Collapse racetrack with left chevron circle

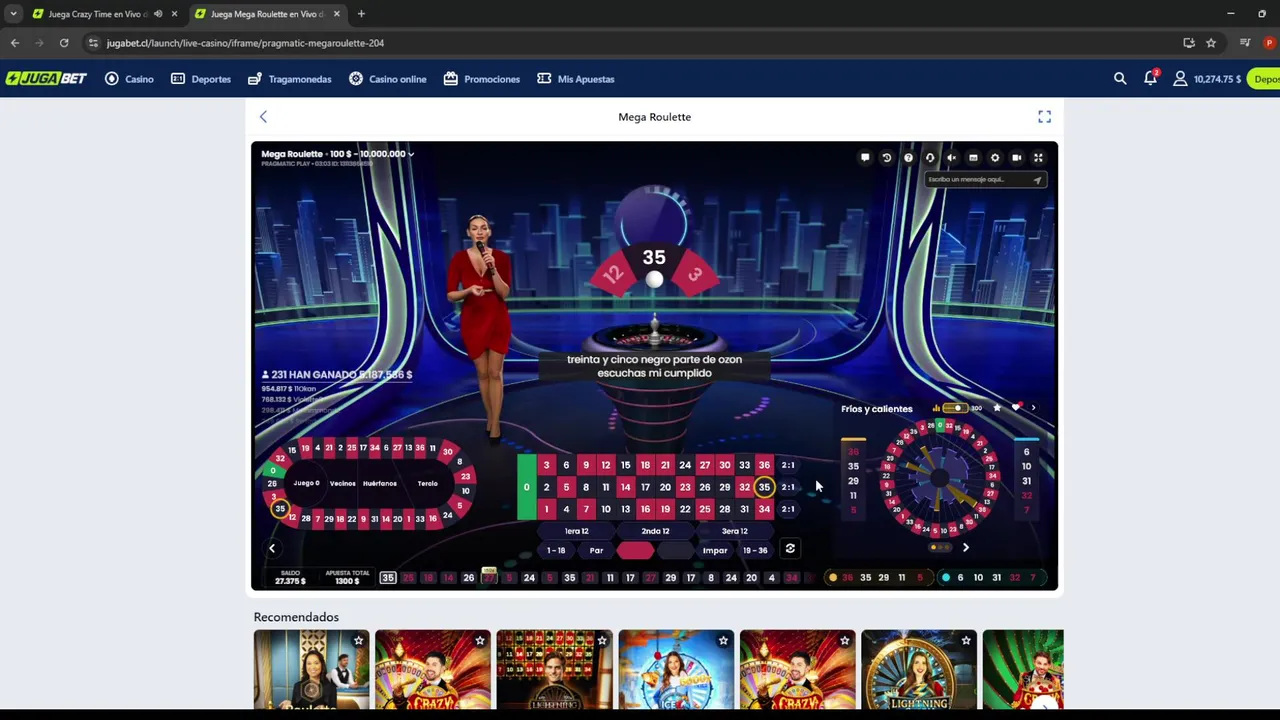point(272,548)
